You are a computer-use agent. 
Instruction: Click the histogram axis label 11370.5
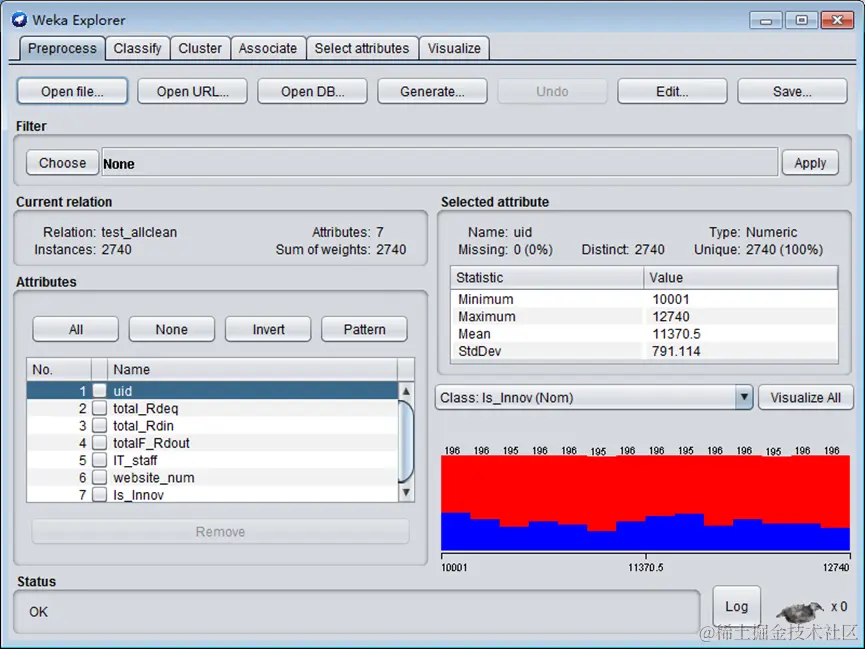[x=645, y=567]
